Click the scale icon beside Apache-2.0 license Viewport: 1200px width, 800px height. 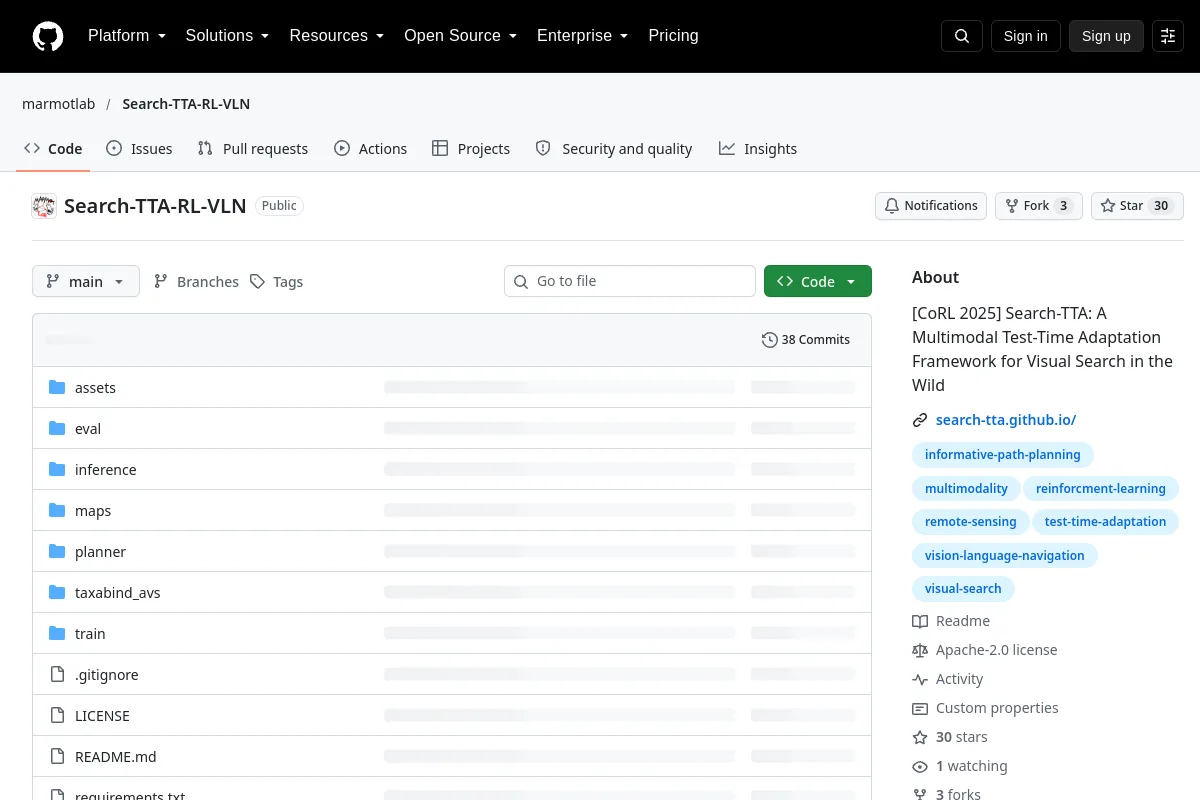(x=920, y=650)
